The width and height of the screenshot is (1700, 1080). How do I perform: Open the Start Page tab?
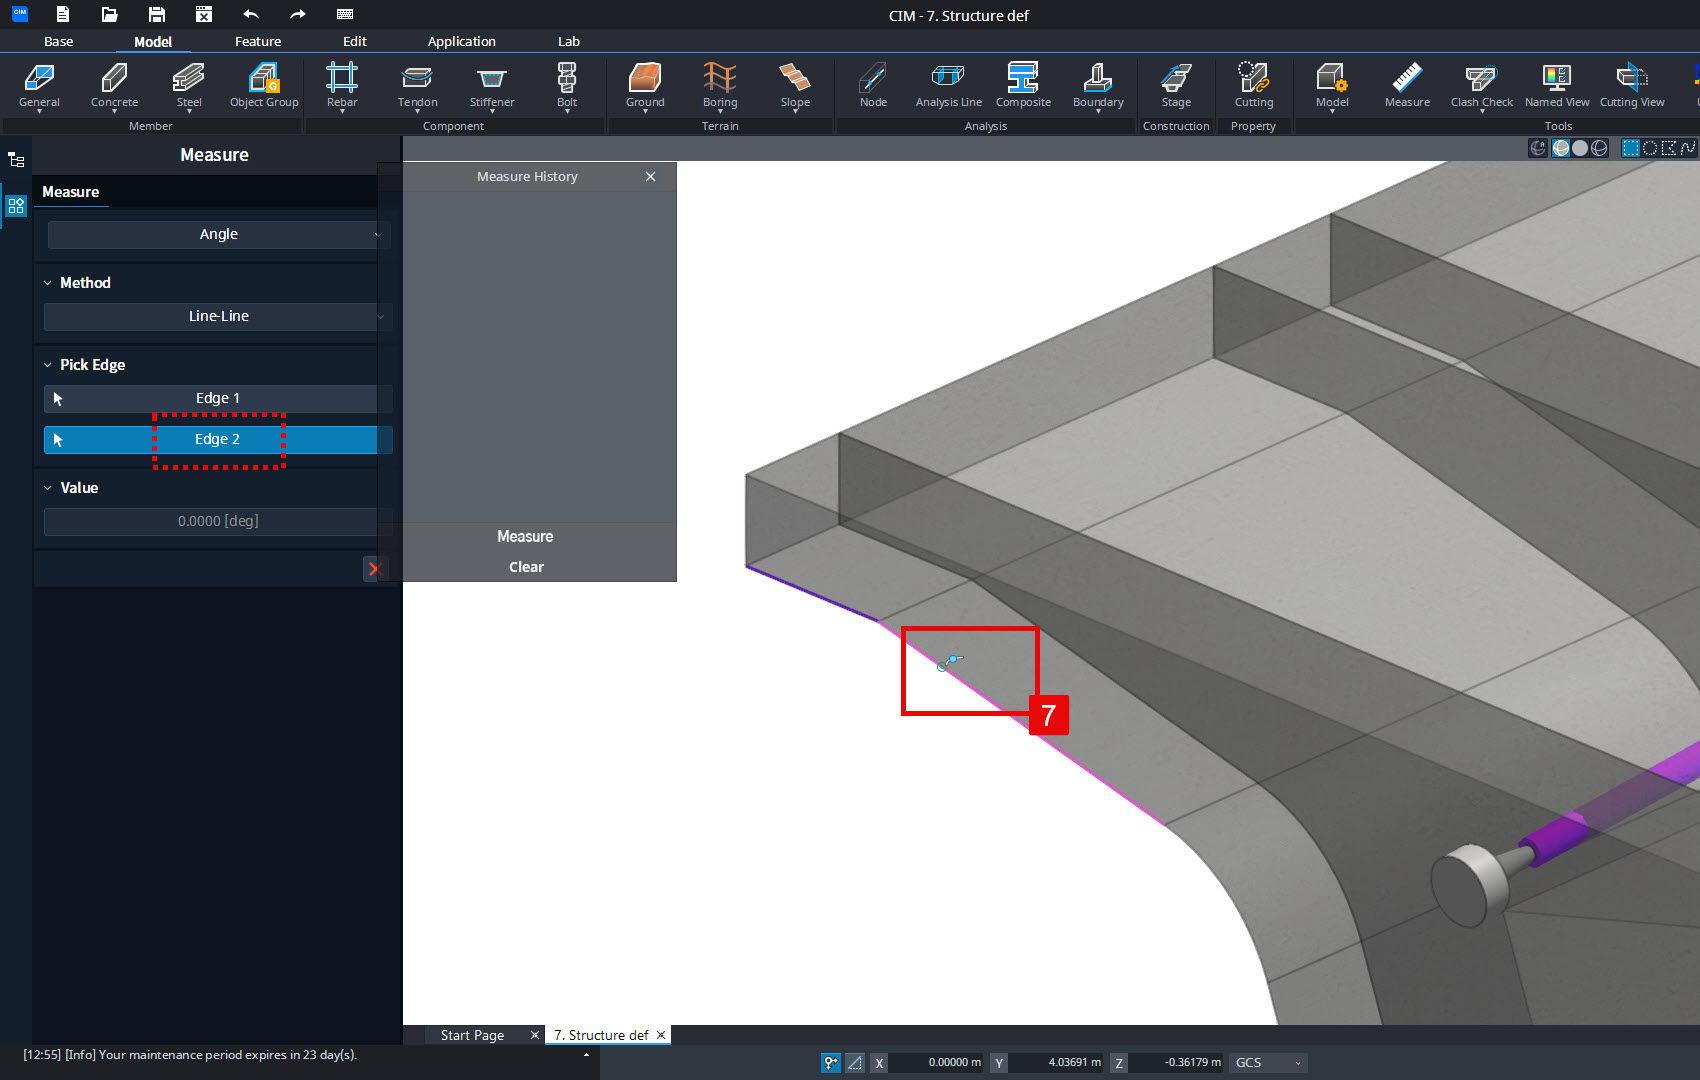(x=472, y=1034)
